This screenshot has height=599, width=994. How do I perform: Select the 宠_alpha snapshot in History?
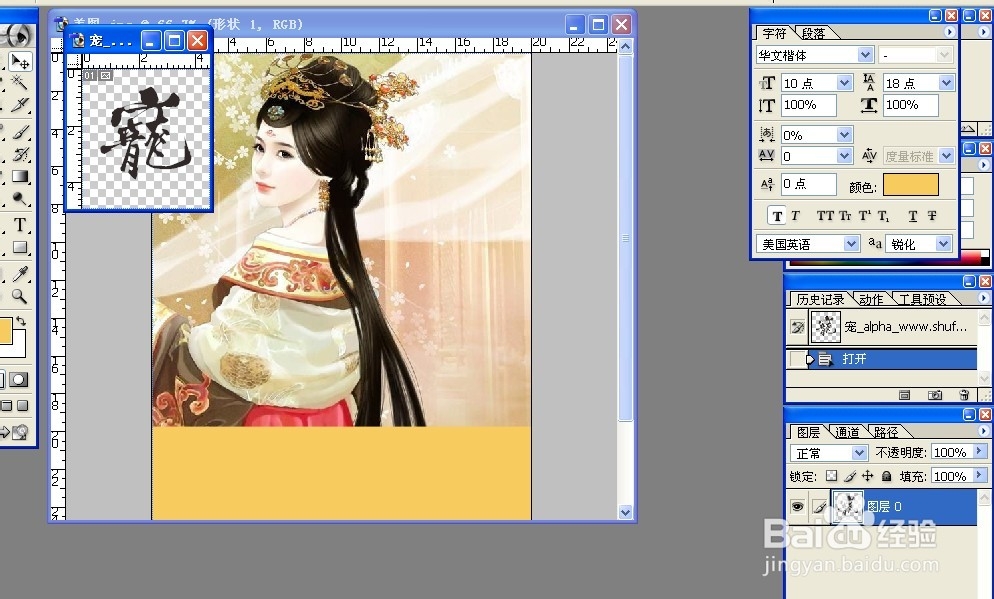pos(881,327)
